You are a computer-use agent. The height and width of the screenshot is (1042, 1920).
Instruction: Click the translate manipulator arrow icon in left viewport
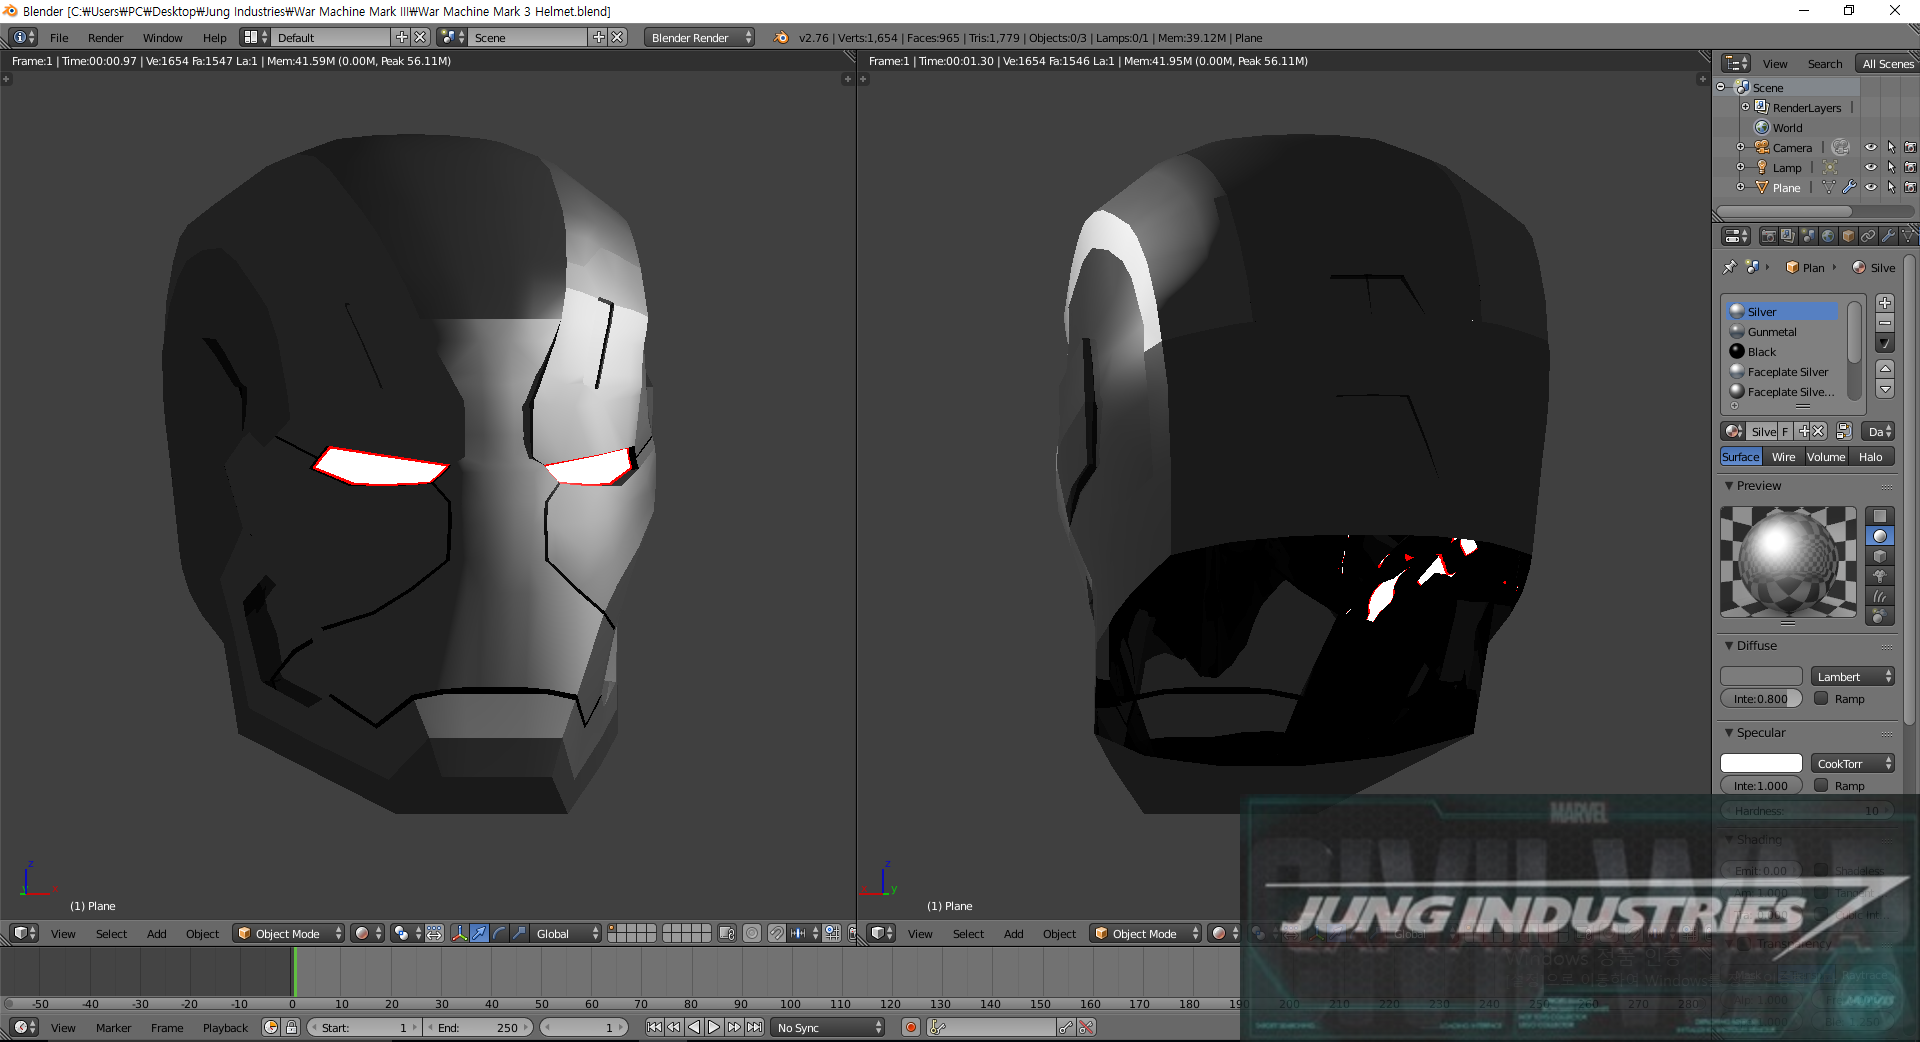coord(479,933)
